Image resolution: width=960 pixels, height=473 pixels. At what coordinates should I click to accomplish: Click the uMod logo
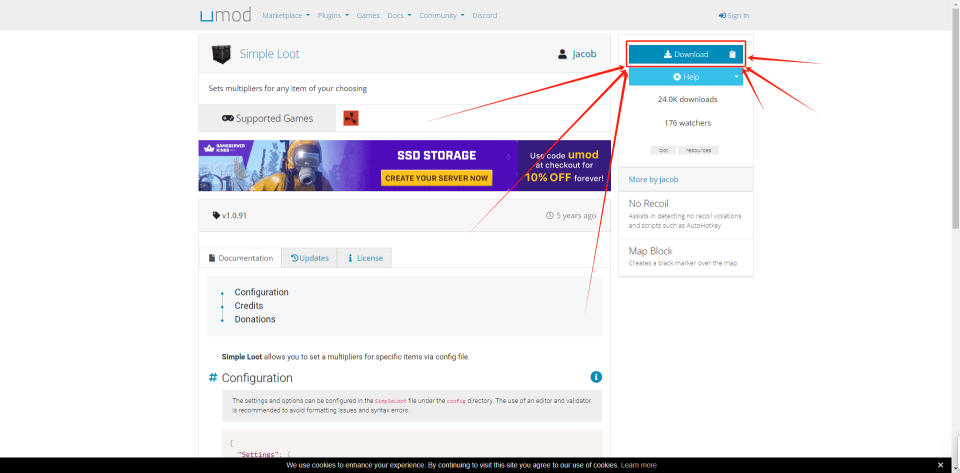225,15
